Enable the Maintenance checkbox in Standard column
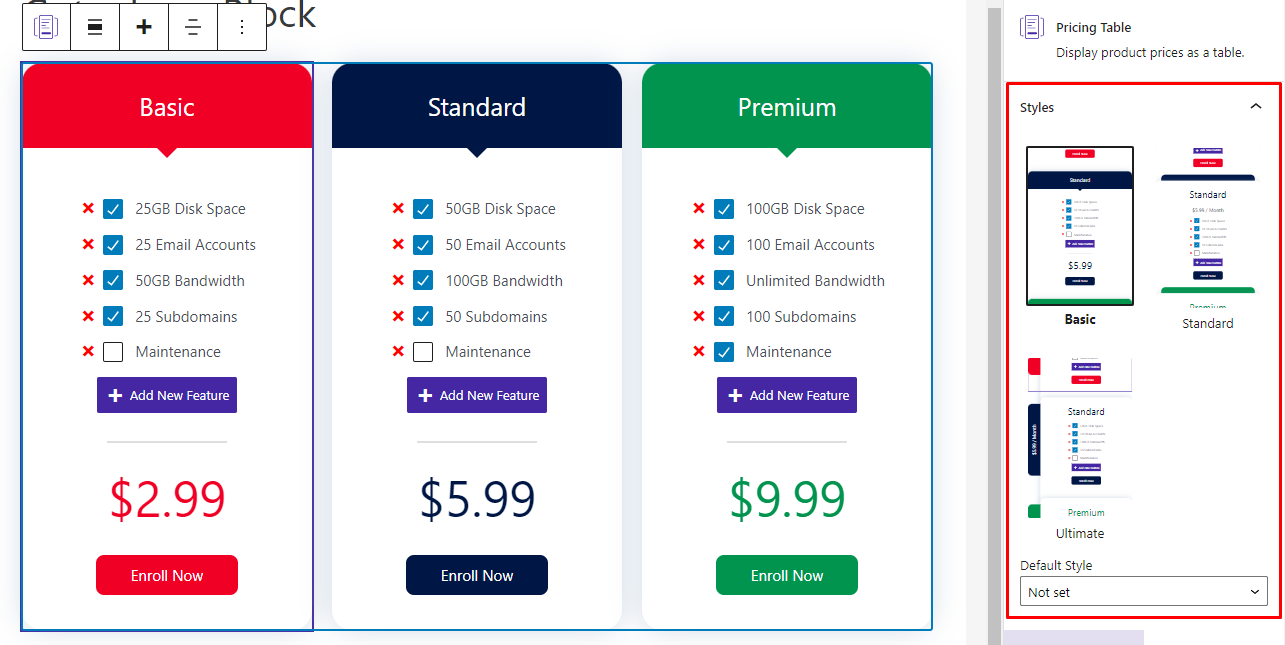The width and height of the screenshot is (1285, 645). 422,351
